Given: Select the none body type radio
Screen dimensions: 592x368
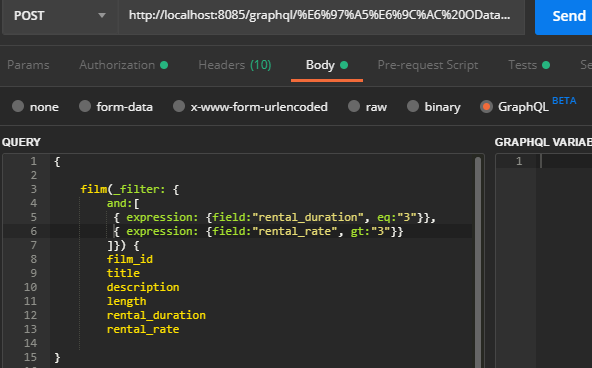Looking at the screenshot, I should 18,106.
